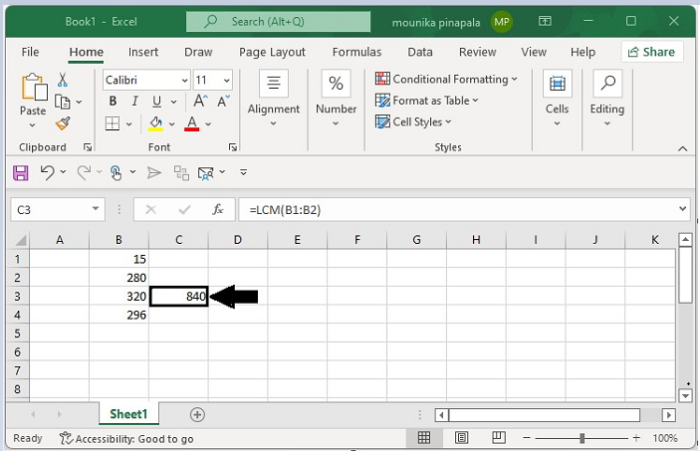Switch to the Data tab
Screen dimensions: 700x451
[x=420, y=52]
